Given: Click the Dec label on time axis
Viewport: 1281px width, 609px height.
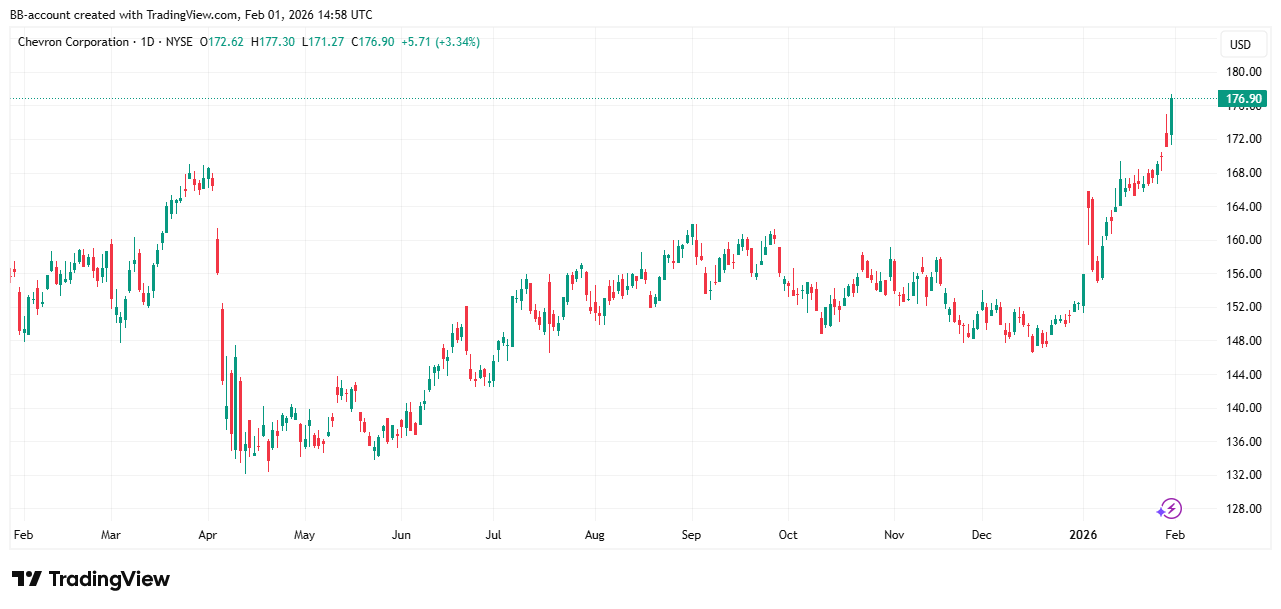Looking at the screenshot, I should click(981, 535).
